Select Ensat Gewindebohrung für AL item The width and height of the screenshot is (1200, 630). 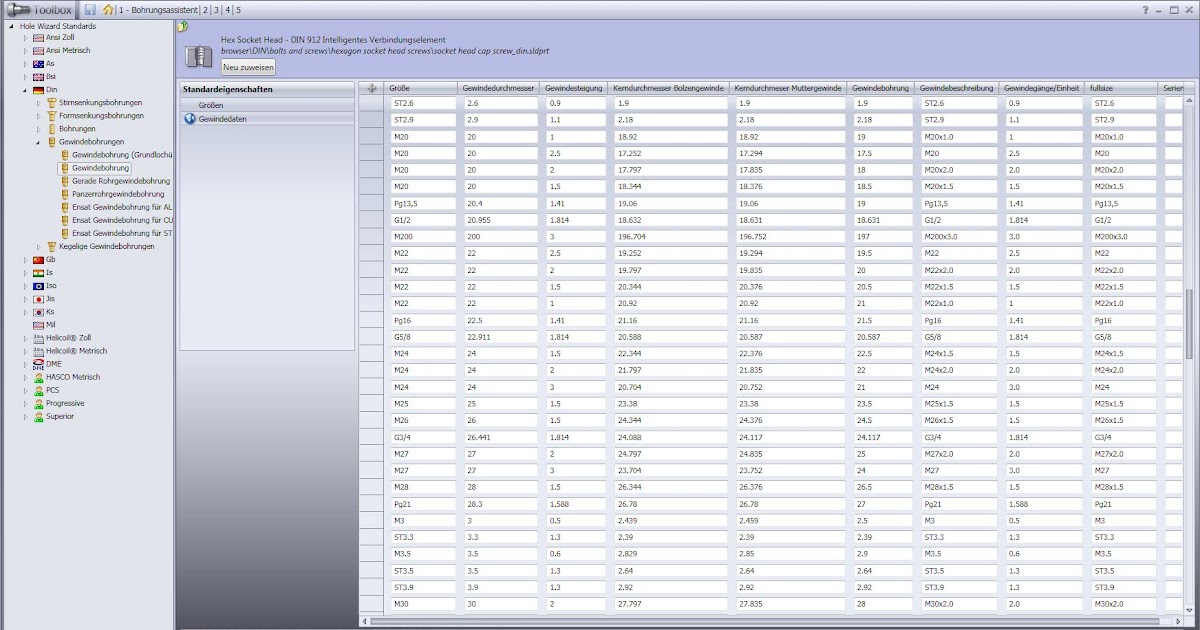click(x=122, y=207)
